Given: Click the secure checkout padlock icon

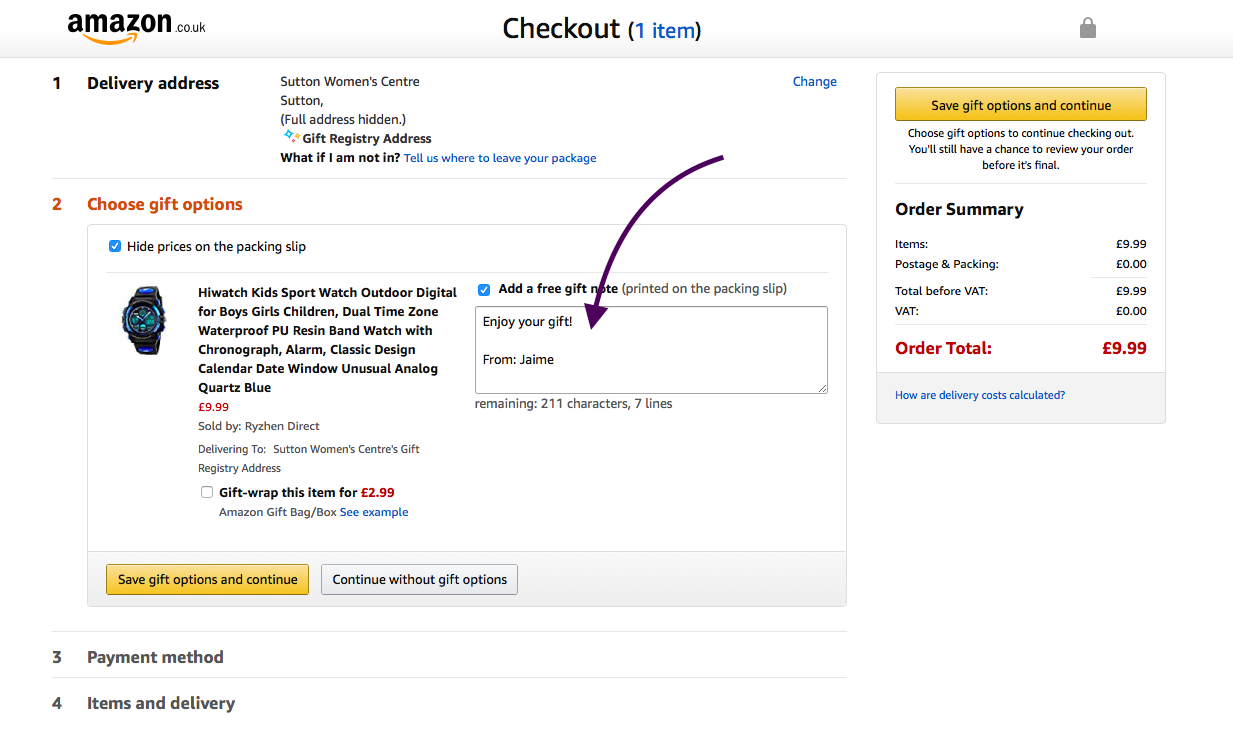Looking at the screenshot, I should pyautogui.click(x=1088, y=28).
